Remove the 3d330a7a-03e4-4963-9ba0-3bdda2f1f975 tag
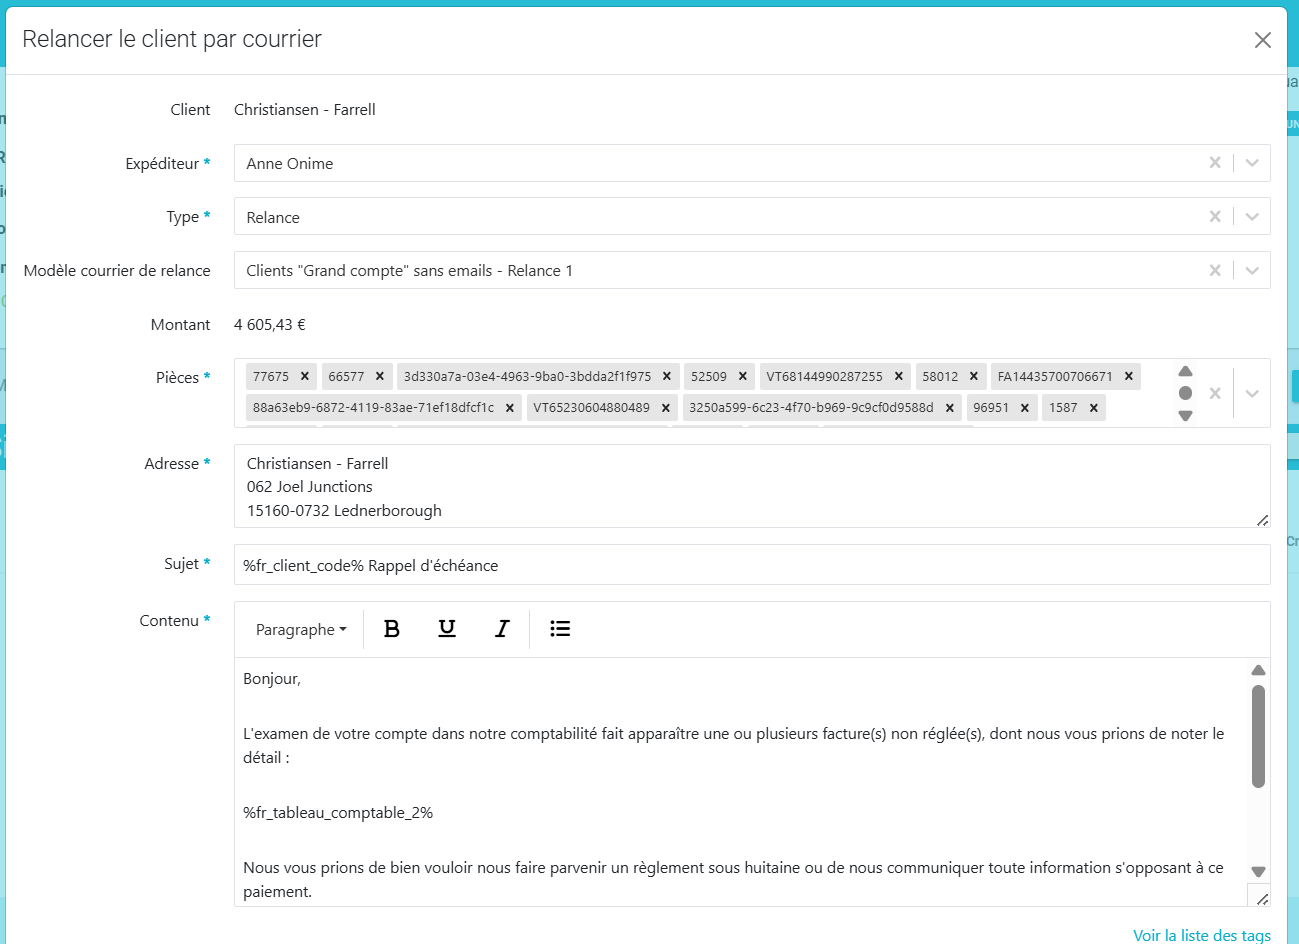 point(667,376)
